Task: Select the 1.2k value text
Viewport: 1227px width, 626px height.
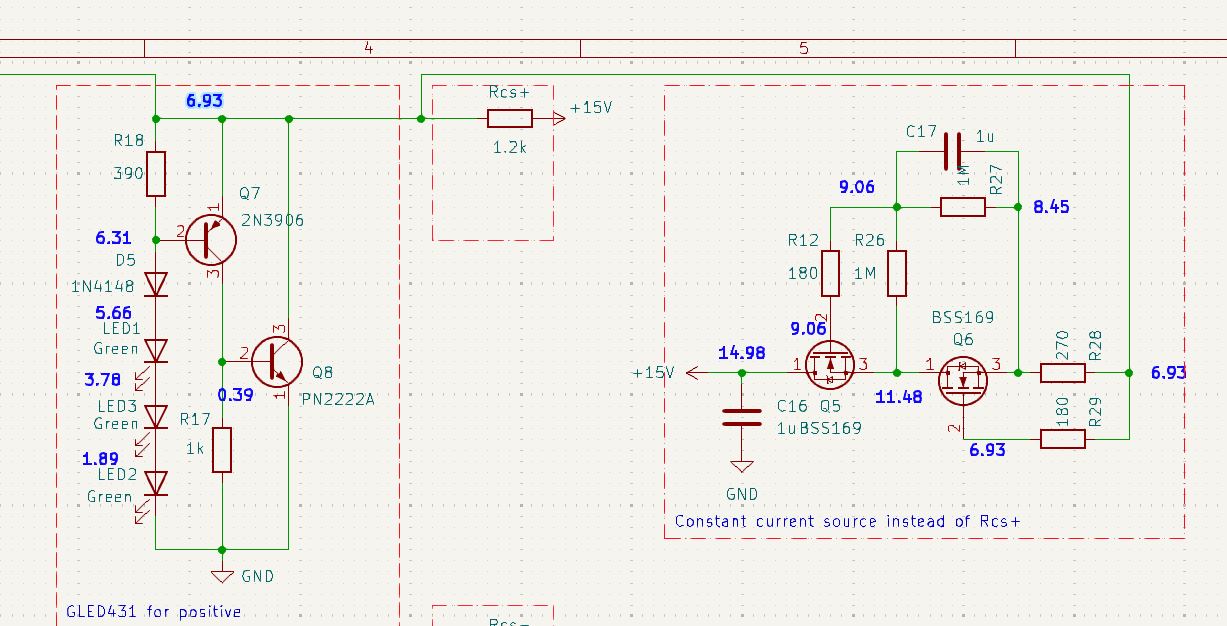Action: (510, 147)
